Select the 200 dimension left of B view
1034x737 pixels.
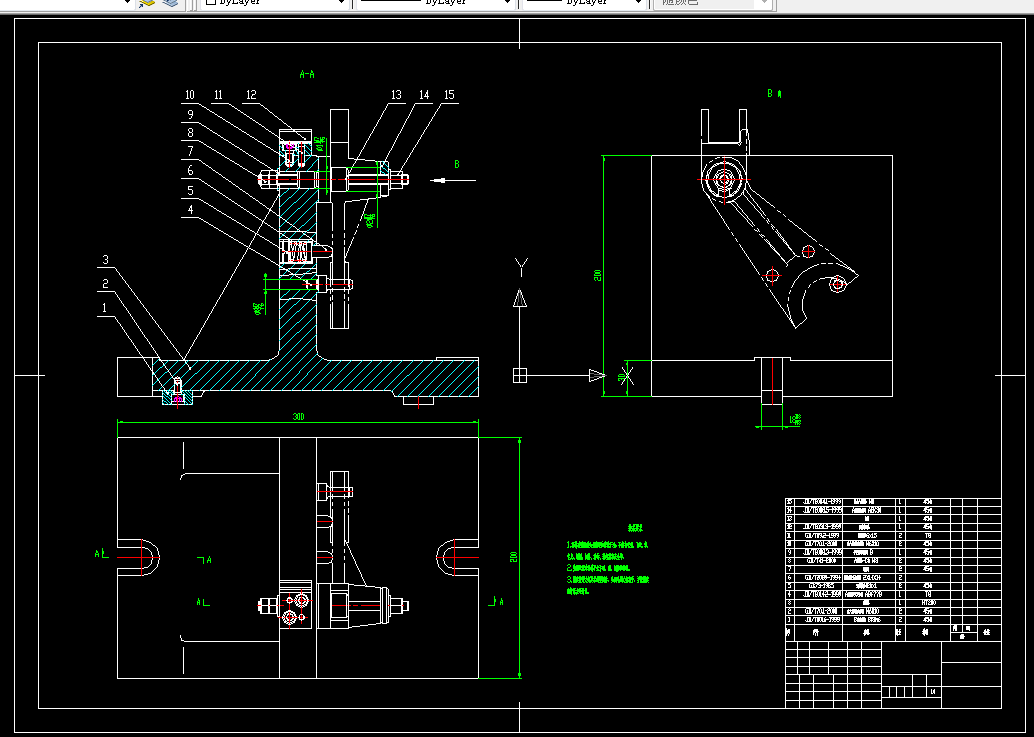click(x=597, y=275)
